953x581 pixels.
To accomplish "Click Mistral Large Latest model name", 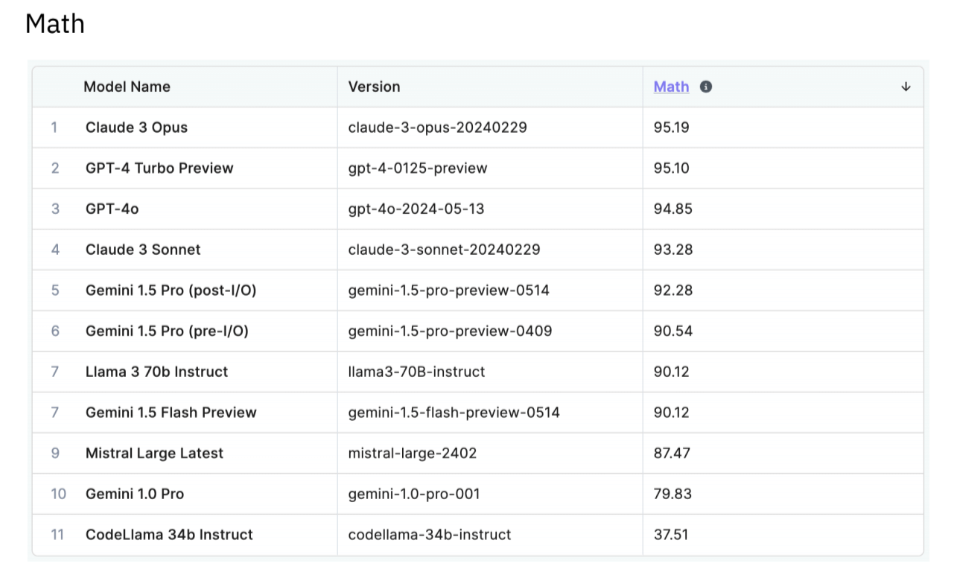I will 154,453.
